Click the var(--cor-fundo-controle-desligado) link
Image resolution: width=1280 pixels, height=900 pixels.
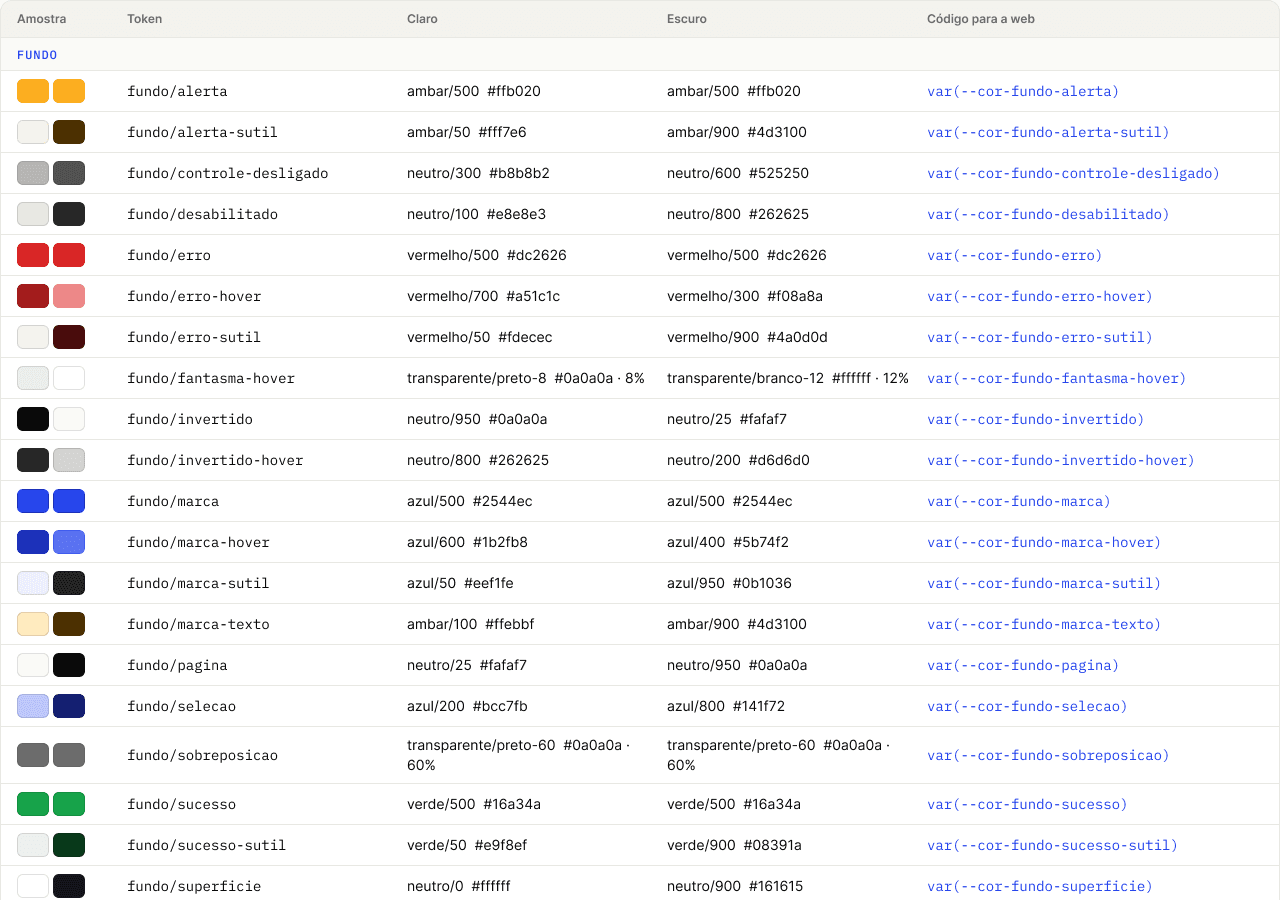pos(1073,173)
